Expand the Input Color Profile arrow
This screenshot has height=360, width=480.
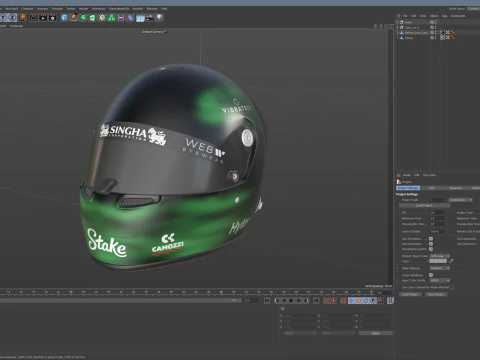tap(398, 280)
